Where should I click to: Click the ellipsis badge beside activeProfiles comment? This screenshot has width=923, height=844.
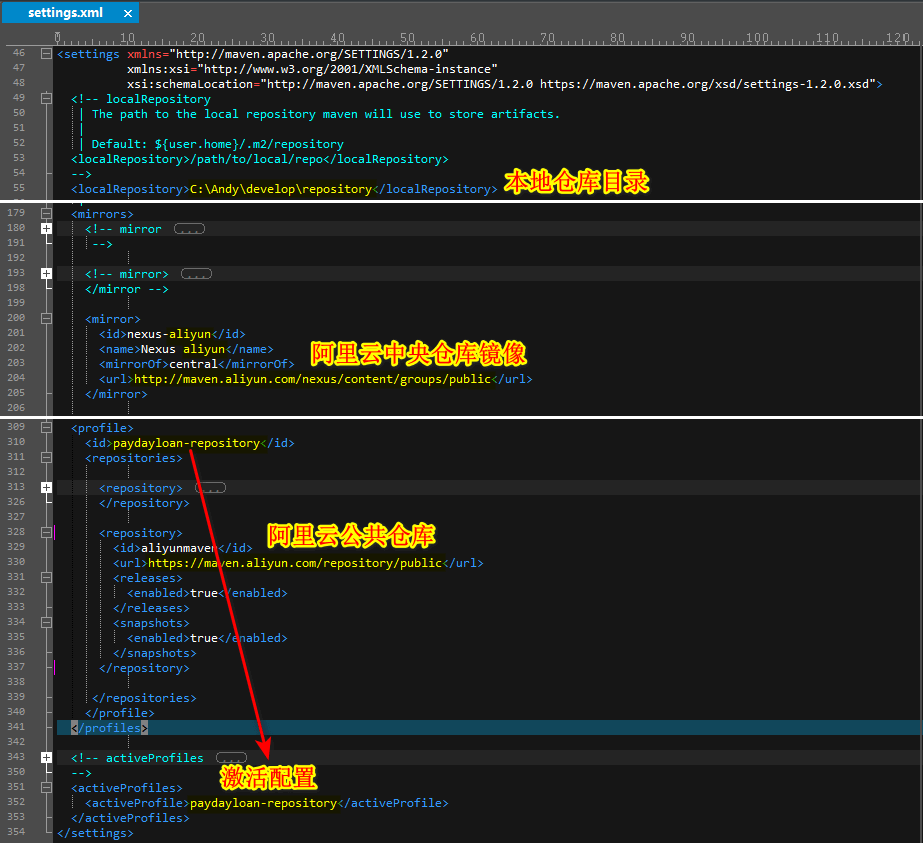(x=231, y=758)
